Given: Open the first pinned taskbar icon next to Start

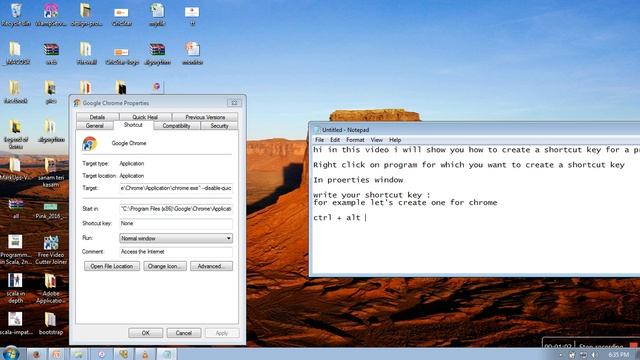Looking at the screenshot, I should (x=36, y=354).
